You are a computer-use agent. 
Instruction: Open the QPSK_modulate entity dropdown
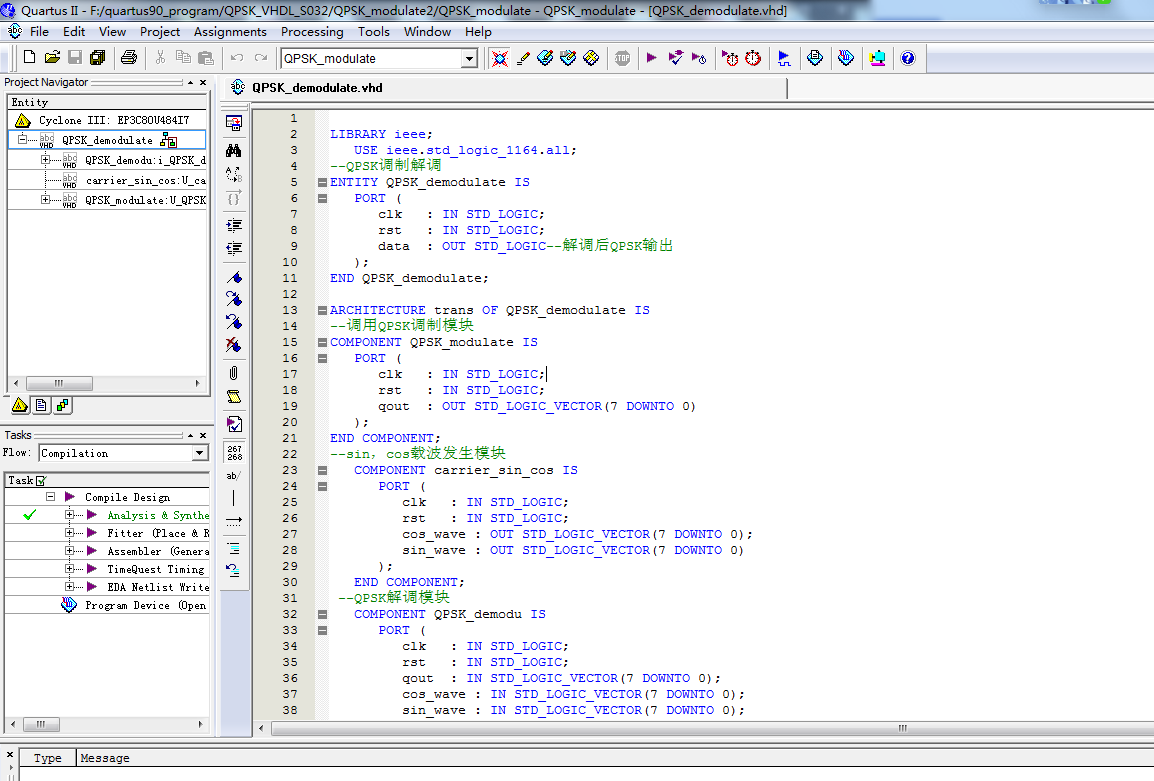(x=468, y=59)
